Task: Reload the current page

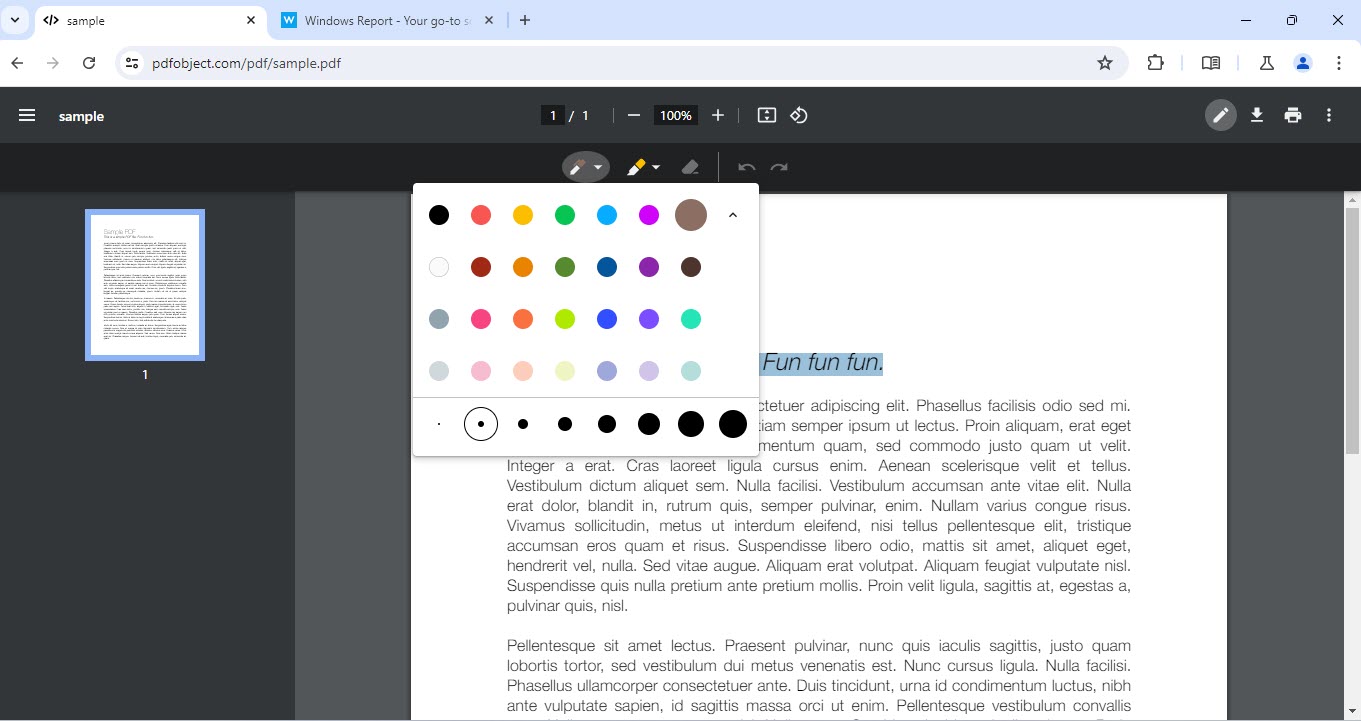Action: [89, 63]
